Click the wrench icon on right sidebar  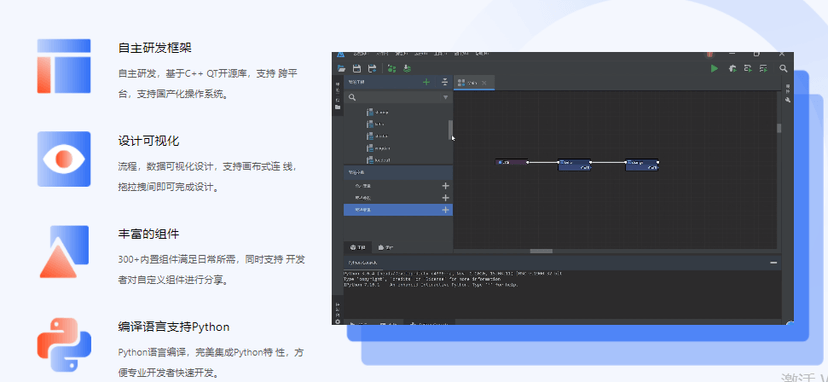(788, 100)
